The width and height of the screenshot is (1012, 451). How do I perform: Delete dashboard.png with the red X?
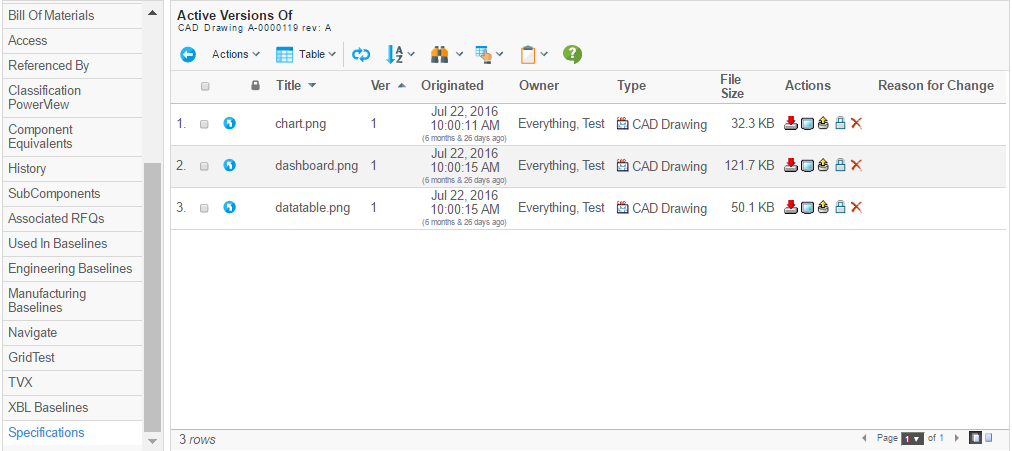[x=856, y=166]
